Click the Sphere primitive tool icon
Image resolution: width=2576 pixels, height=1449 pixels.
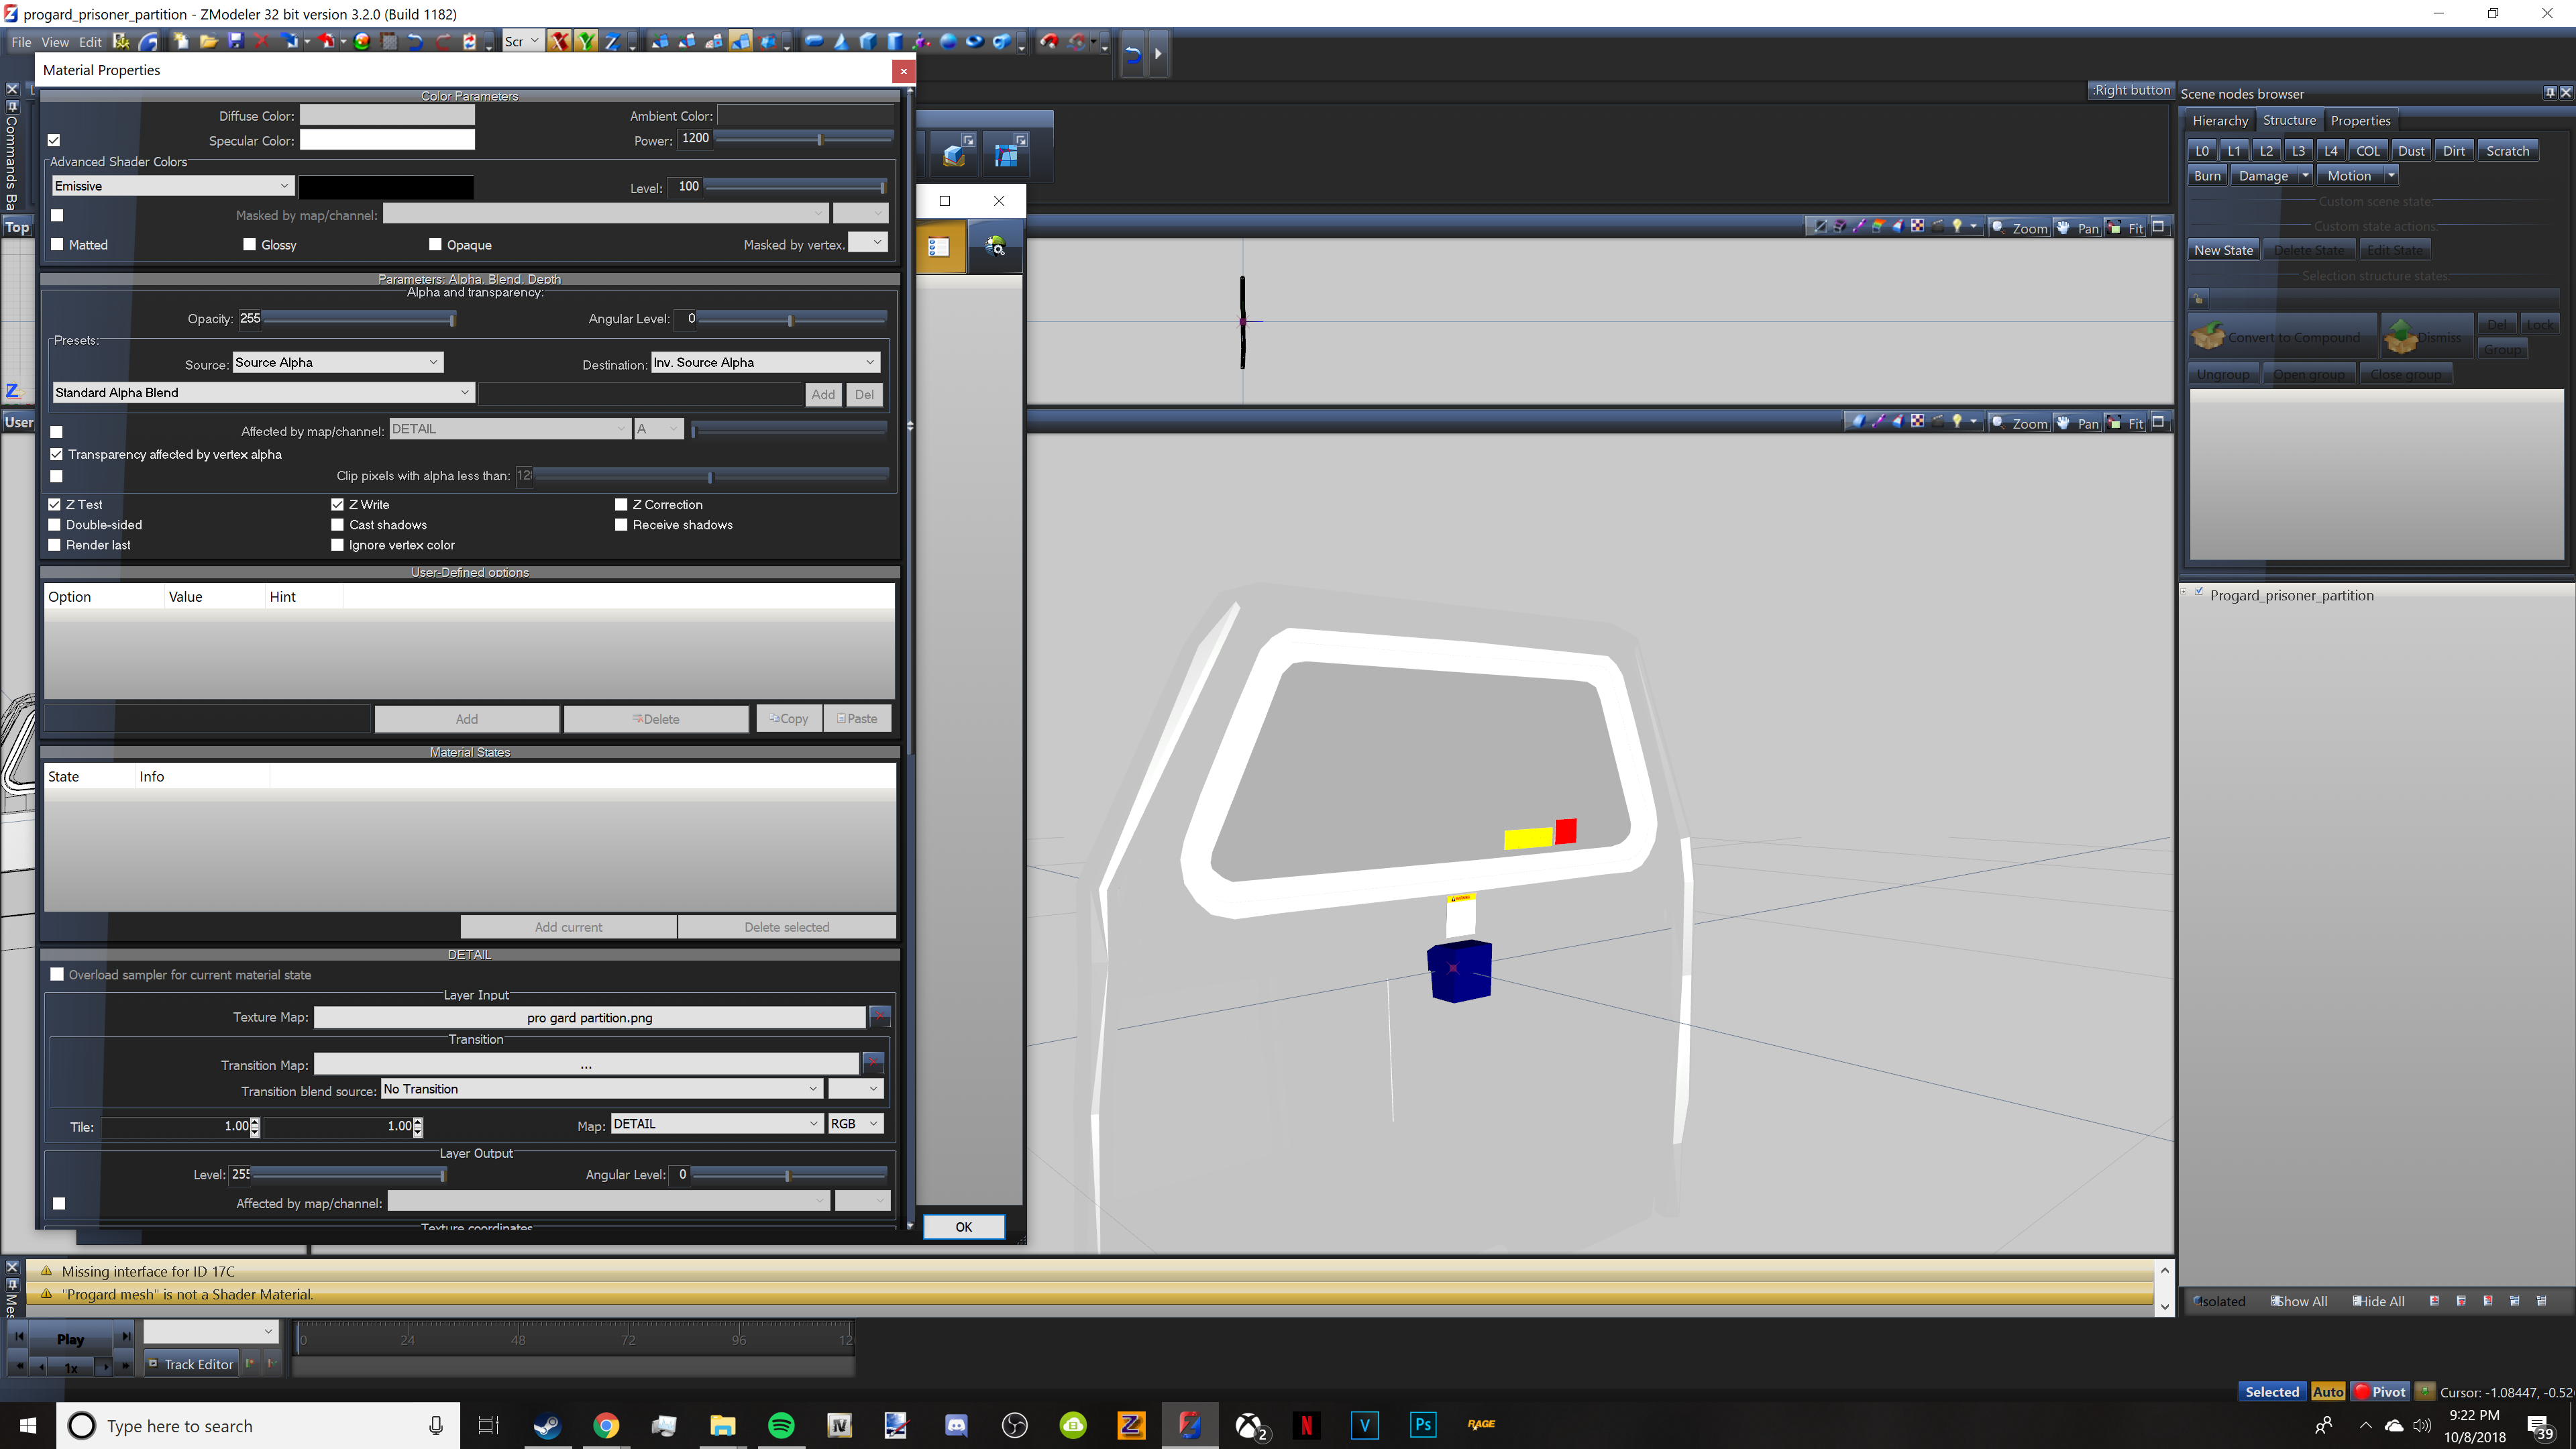pyautogui.click(x=948, y=42)
